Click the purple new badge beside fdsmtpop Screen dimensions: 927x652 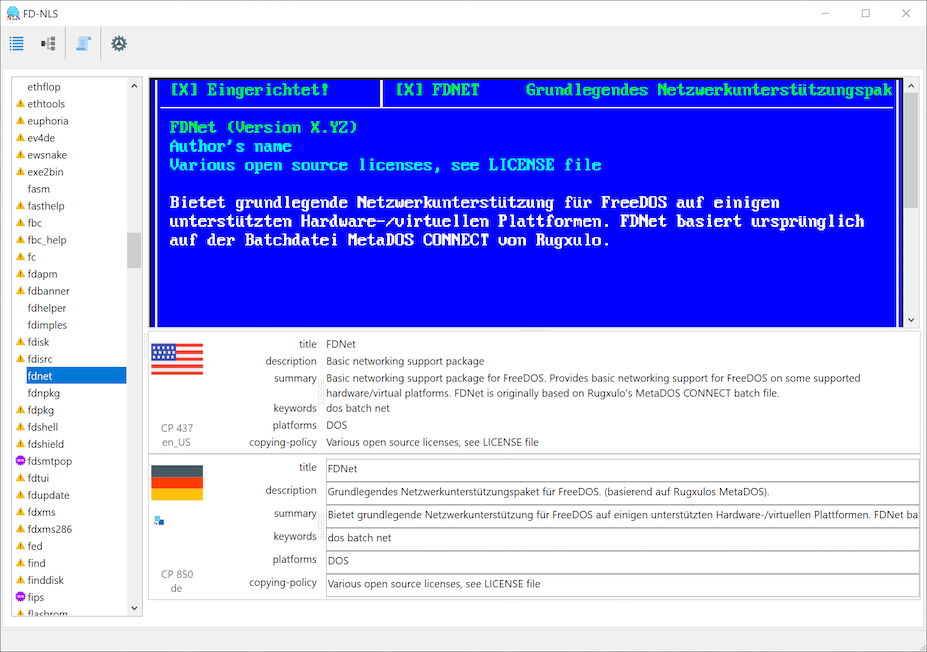(20, 461)
